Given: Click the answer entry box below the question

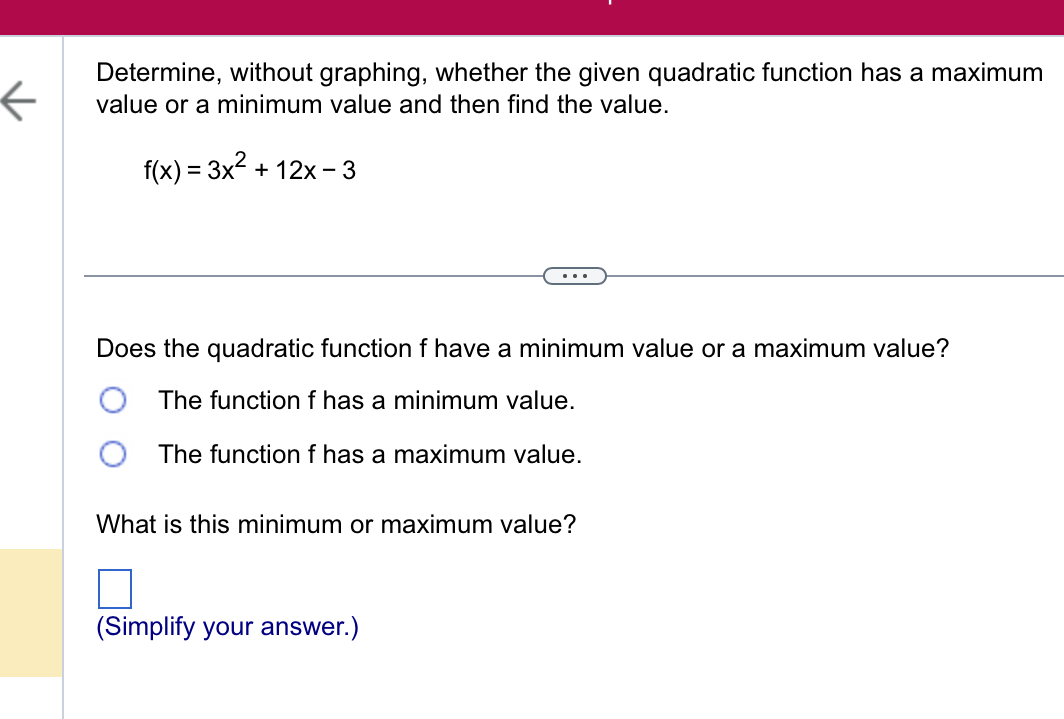Looking at the screenshot, I should (114, 589).
